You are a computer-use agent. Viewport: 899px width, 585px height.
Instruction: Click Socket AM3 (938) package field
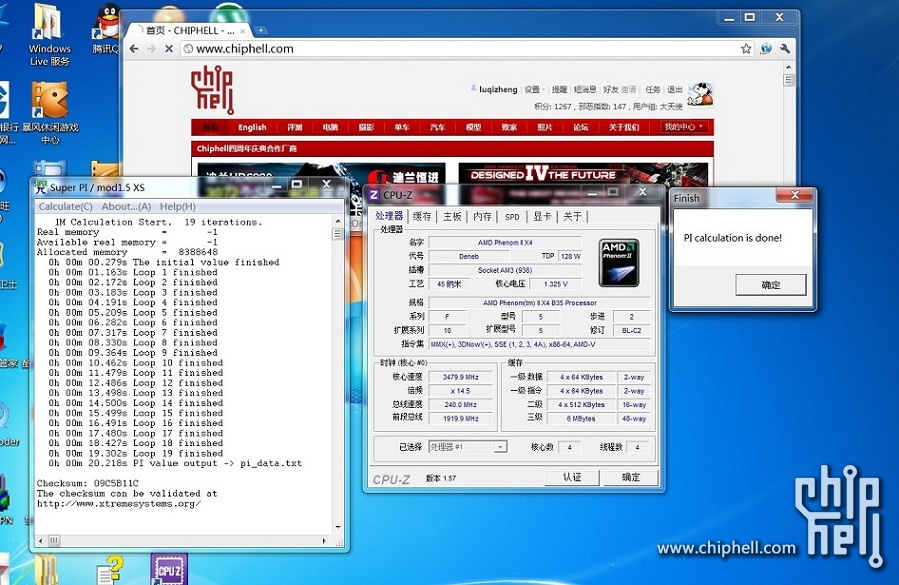[x=505, y=270]
